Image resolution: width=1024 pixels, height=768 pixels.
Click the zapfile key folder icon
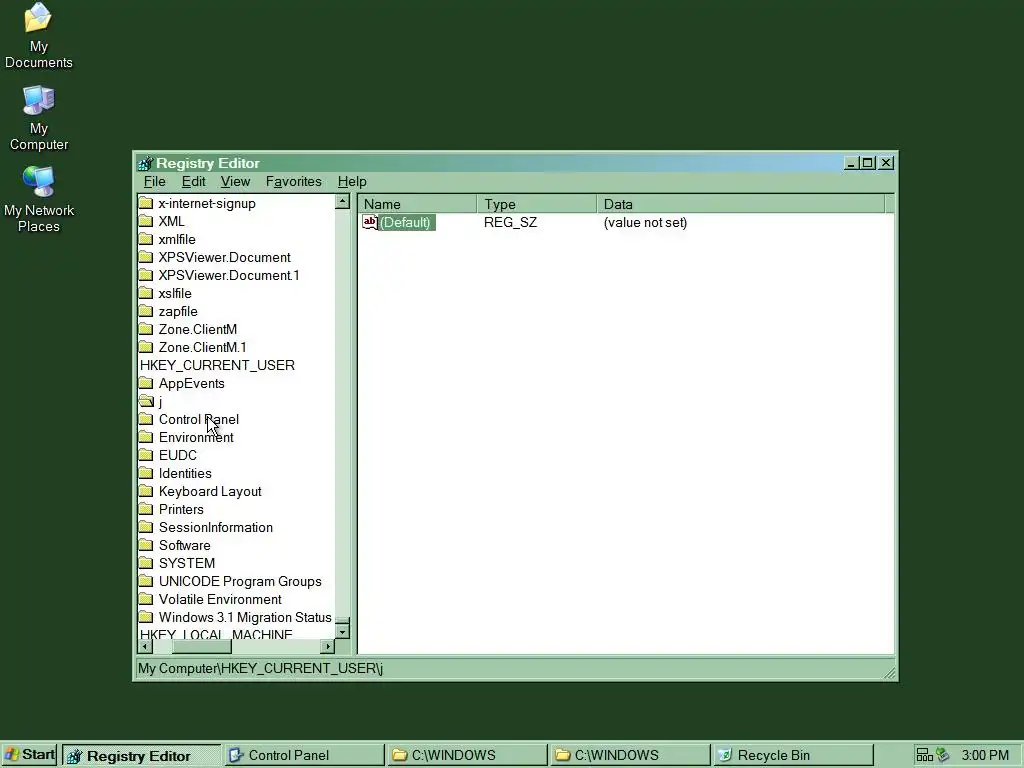[x=146, y=311]
